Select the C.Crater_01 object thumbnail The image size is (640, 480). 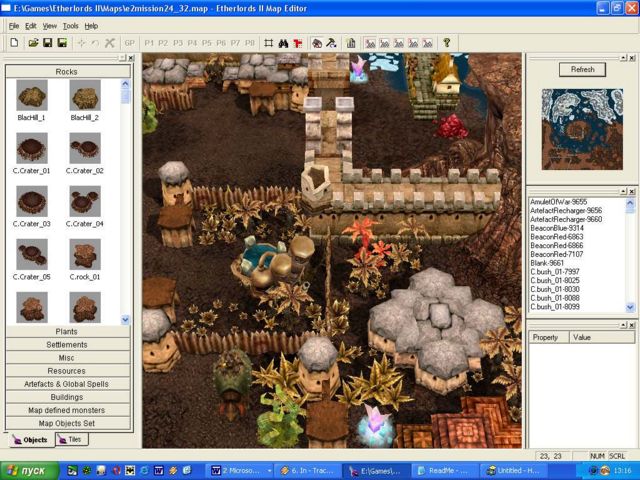(32, 148)
